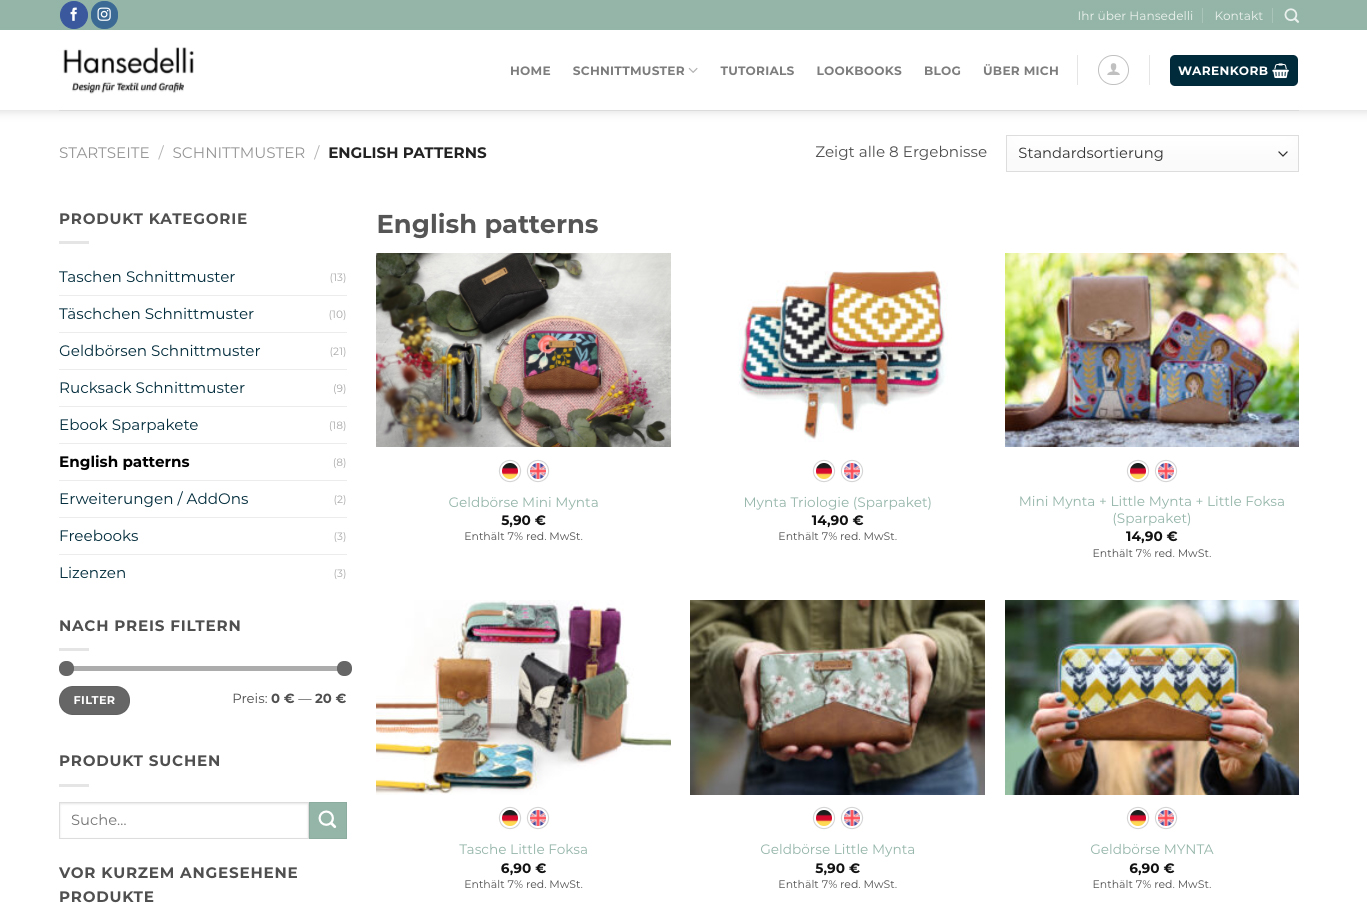Click UK flag under Geldbörse MYNTA
The width and height of the screenshot is (1367, 911).
1166,818
